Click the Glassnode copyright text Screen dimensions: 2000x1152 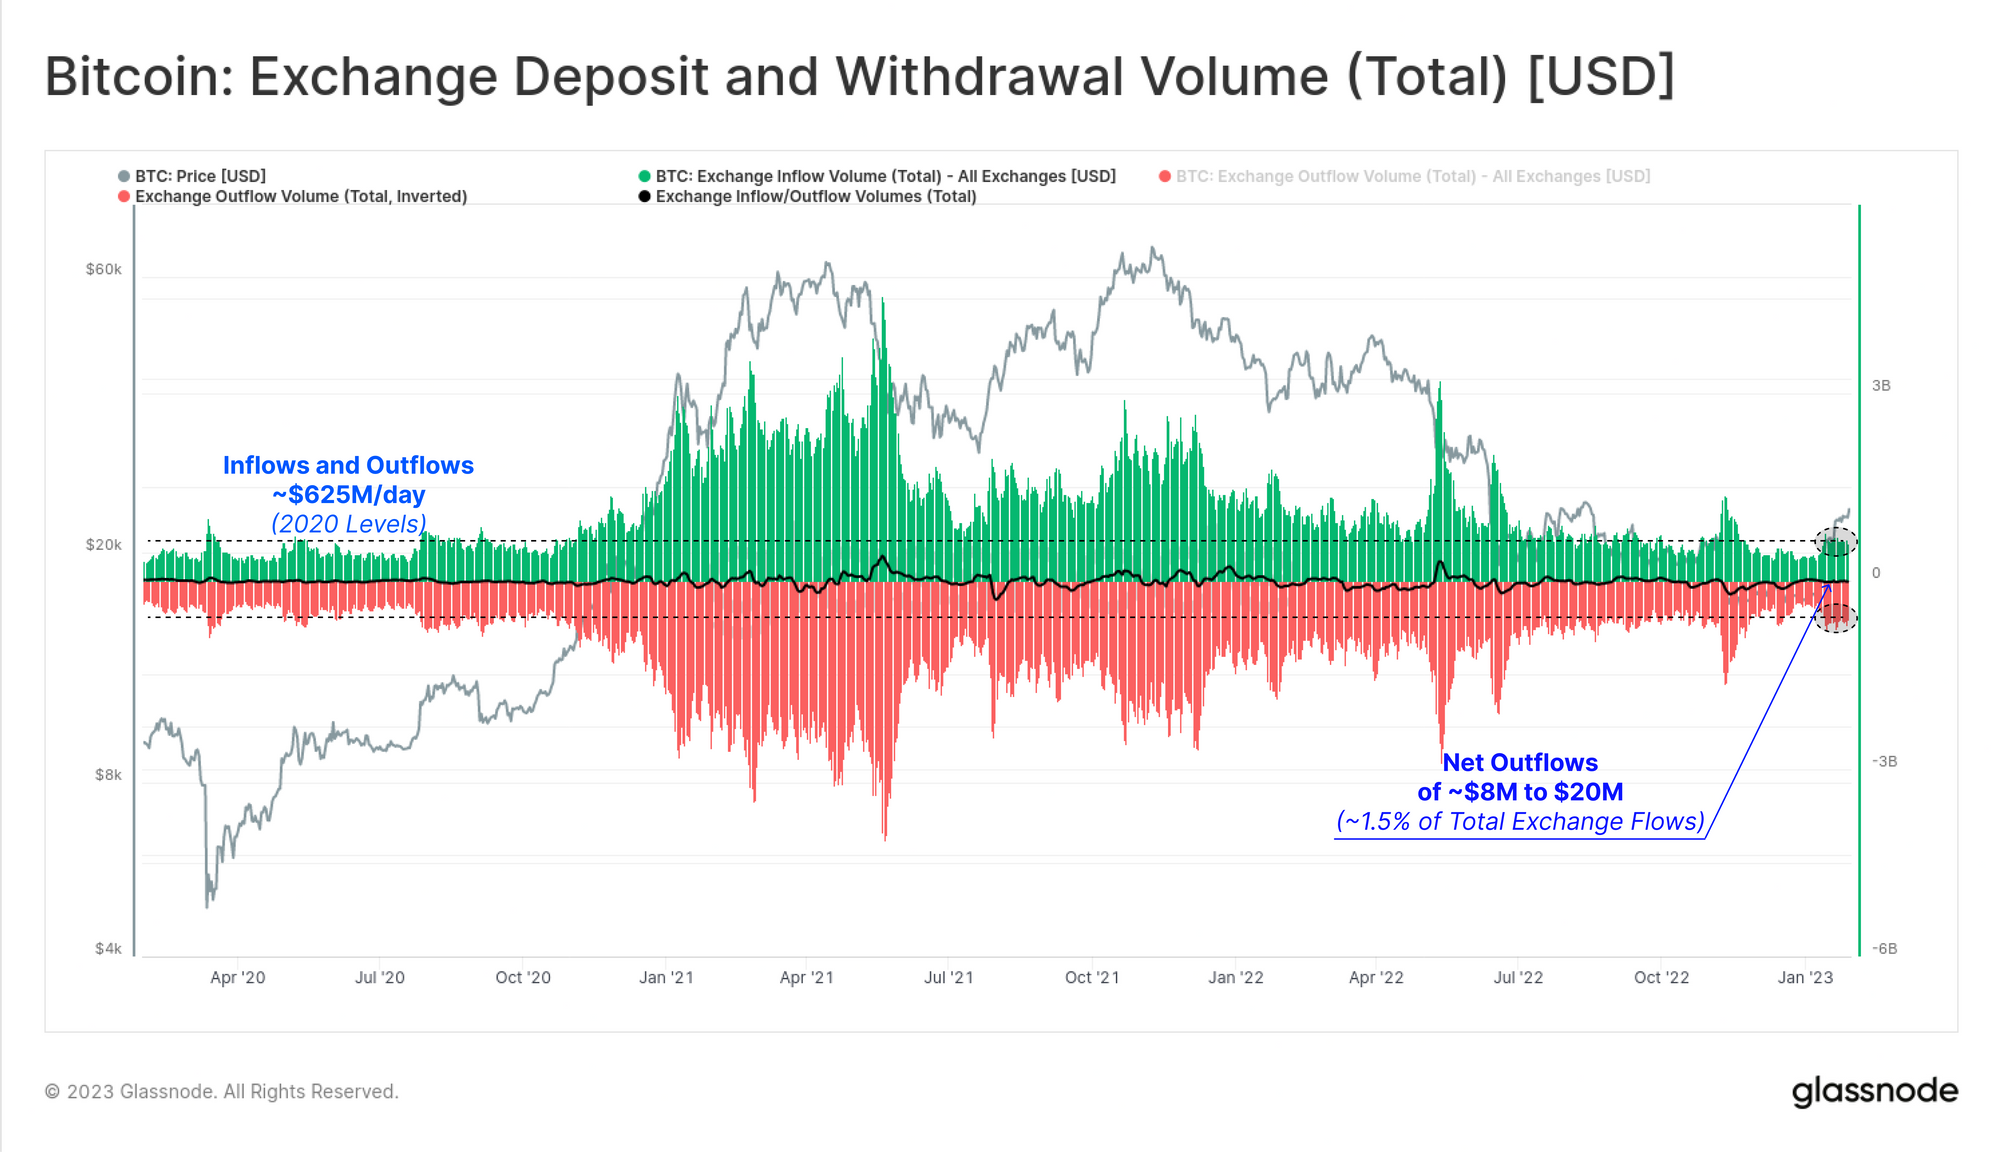tap(222, 1091)
